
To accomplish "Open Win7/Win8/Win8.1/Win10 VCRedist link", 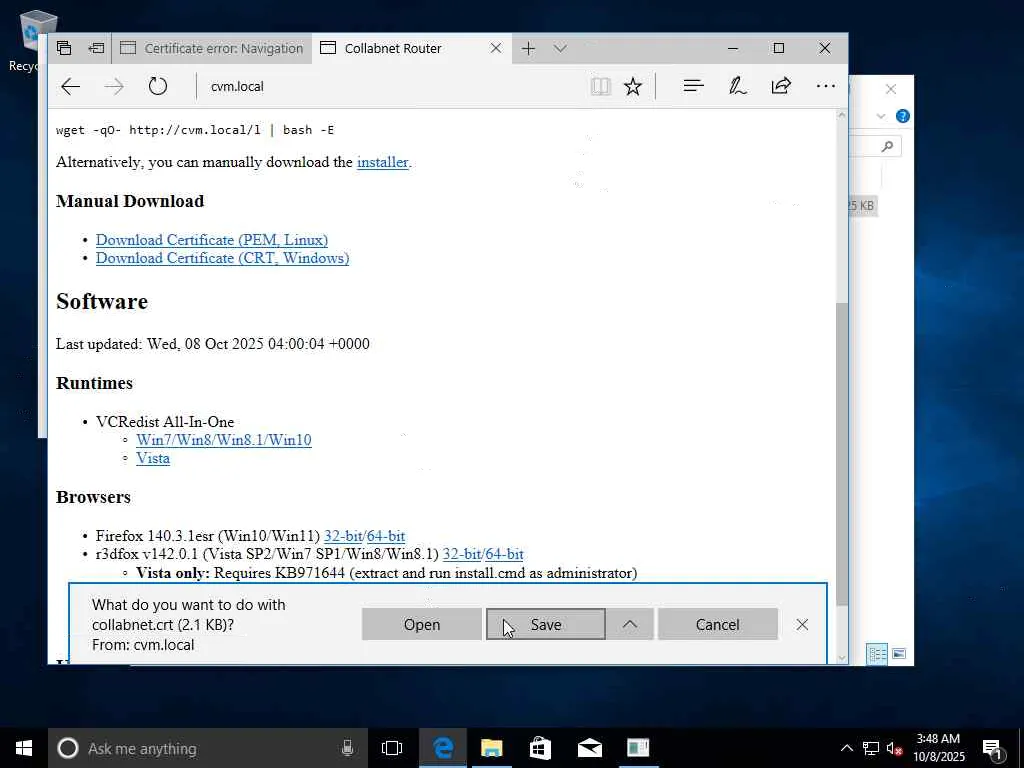I will tap(223, 440).
